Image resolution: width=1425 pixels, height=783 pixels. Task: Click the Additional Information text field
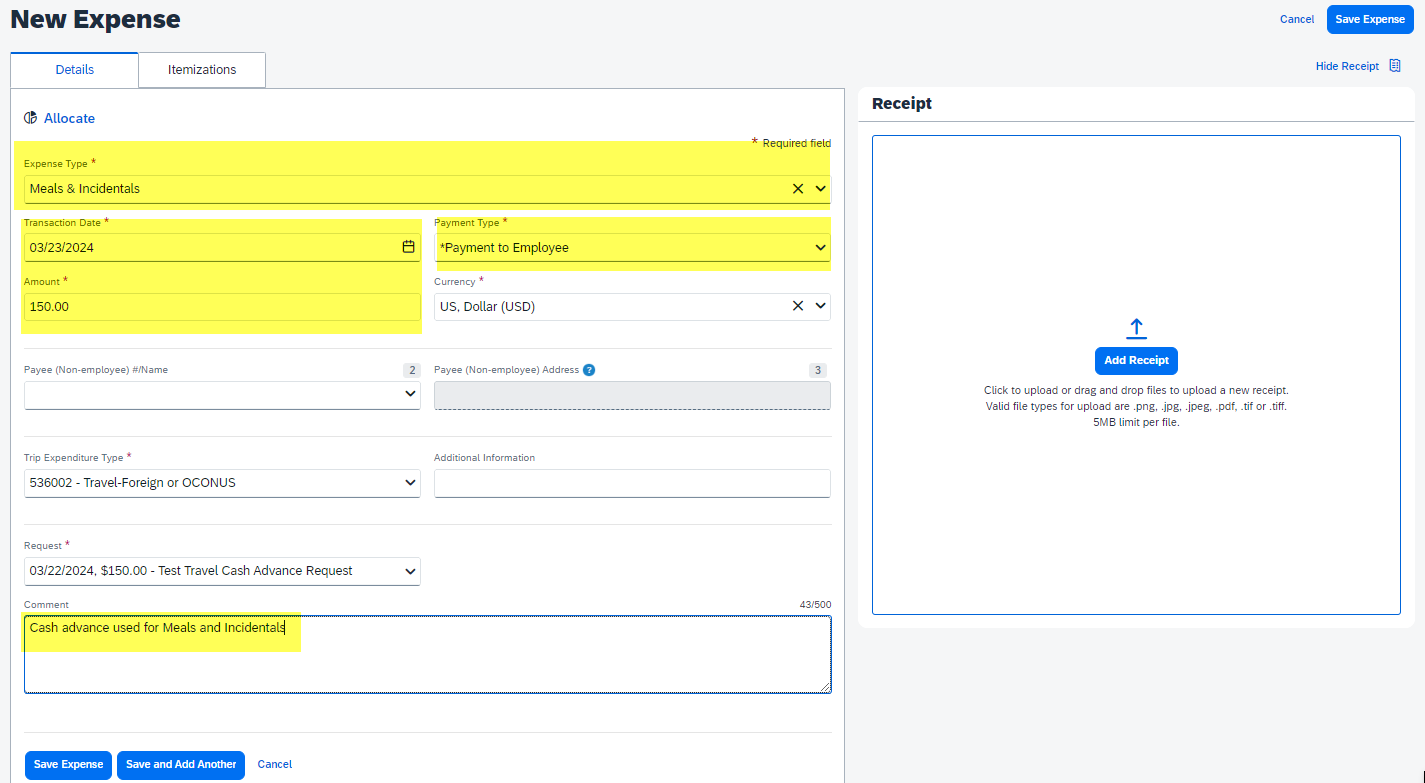coord(632,483)
